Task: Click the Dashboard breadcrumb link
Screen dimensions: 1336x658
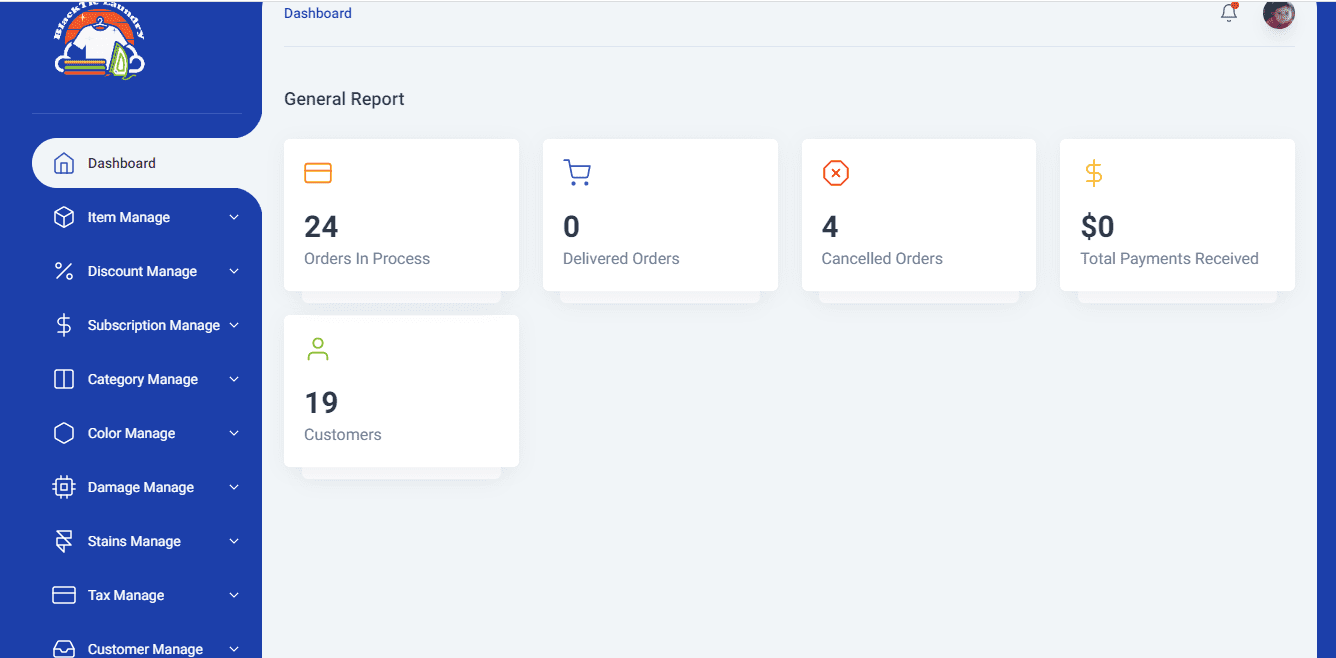Action: 318,14
